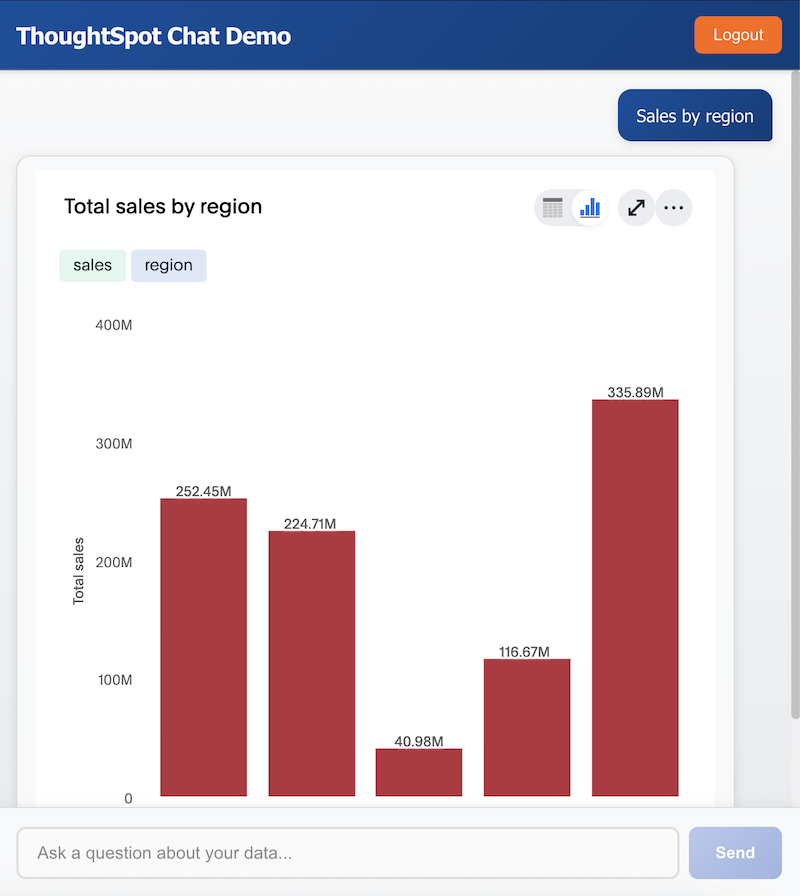Select the bar chart view icon

pyautogui.click(x=590, y=208)
